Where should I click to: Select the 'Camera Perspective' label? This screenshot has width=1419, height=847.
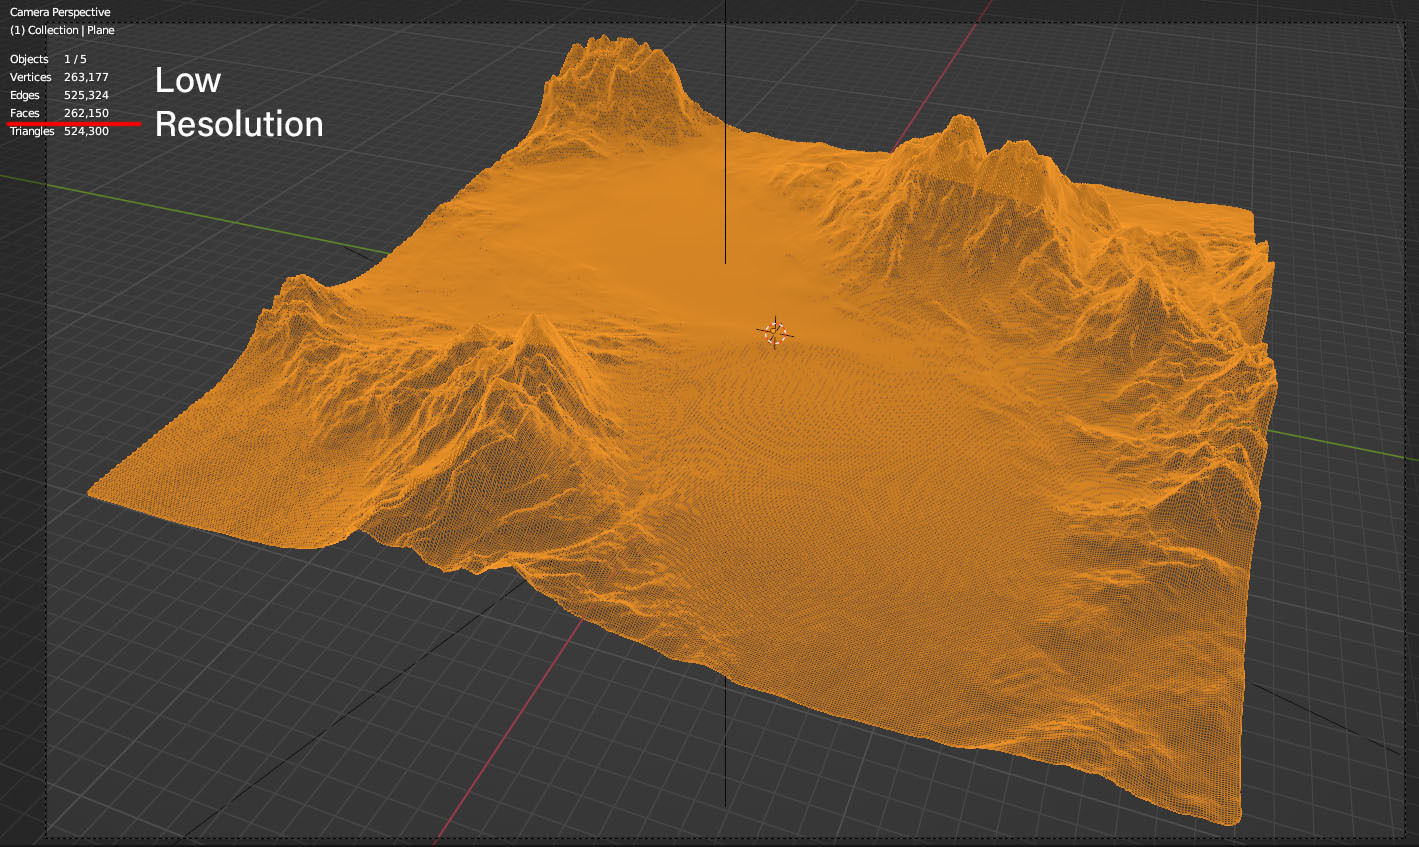[60, 12]
